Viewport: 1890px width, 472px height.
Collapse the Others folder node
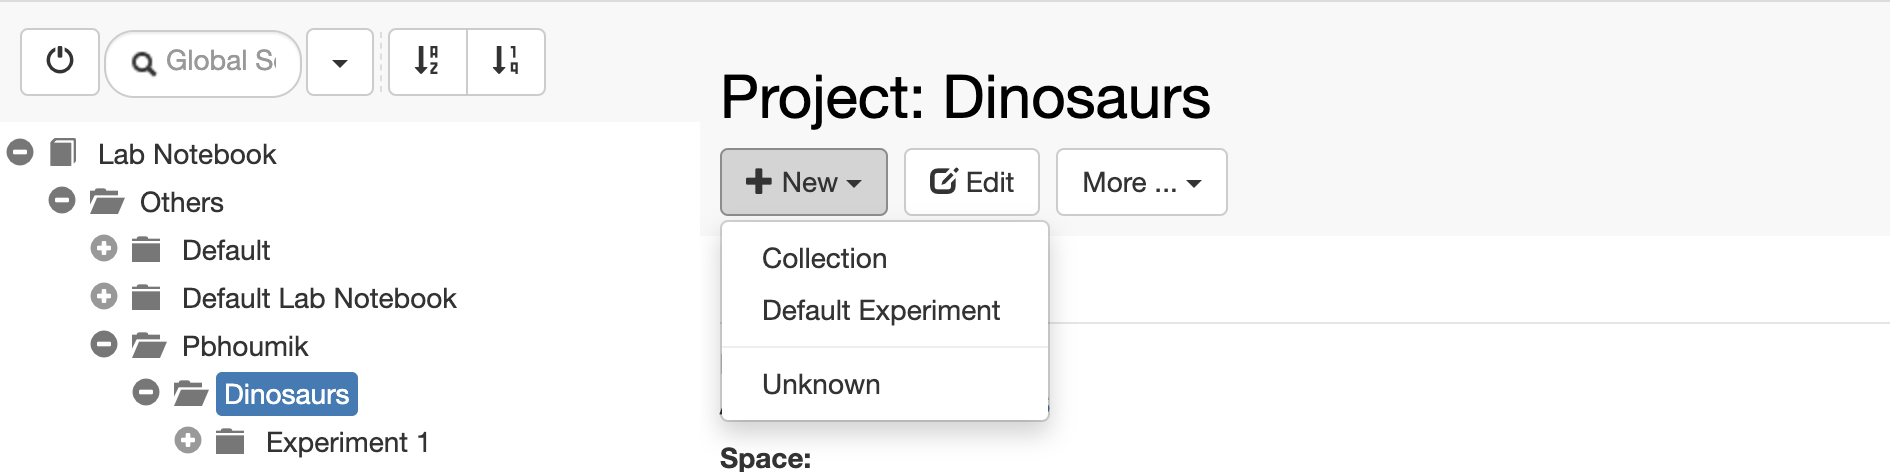point(62,201)
